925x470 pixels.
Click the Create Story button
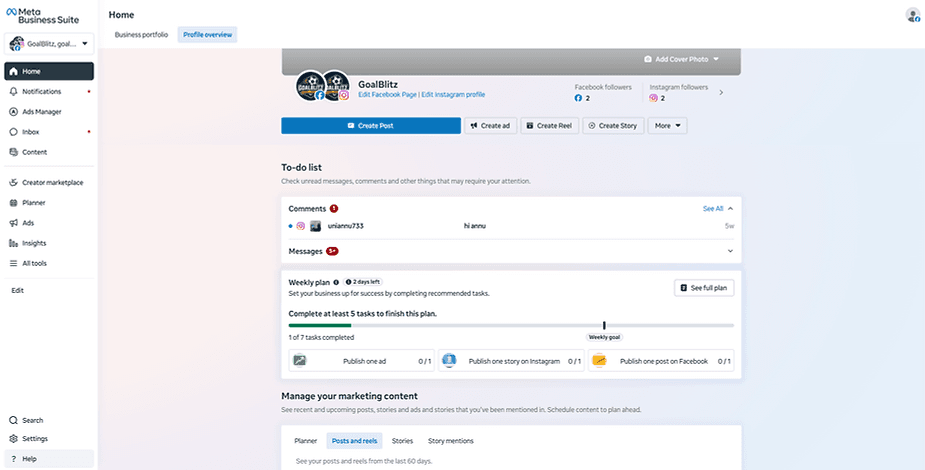(x=614, y=126)
